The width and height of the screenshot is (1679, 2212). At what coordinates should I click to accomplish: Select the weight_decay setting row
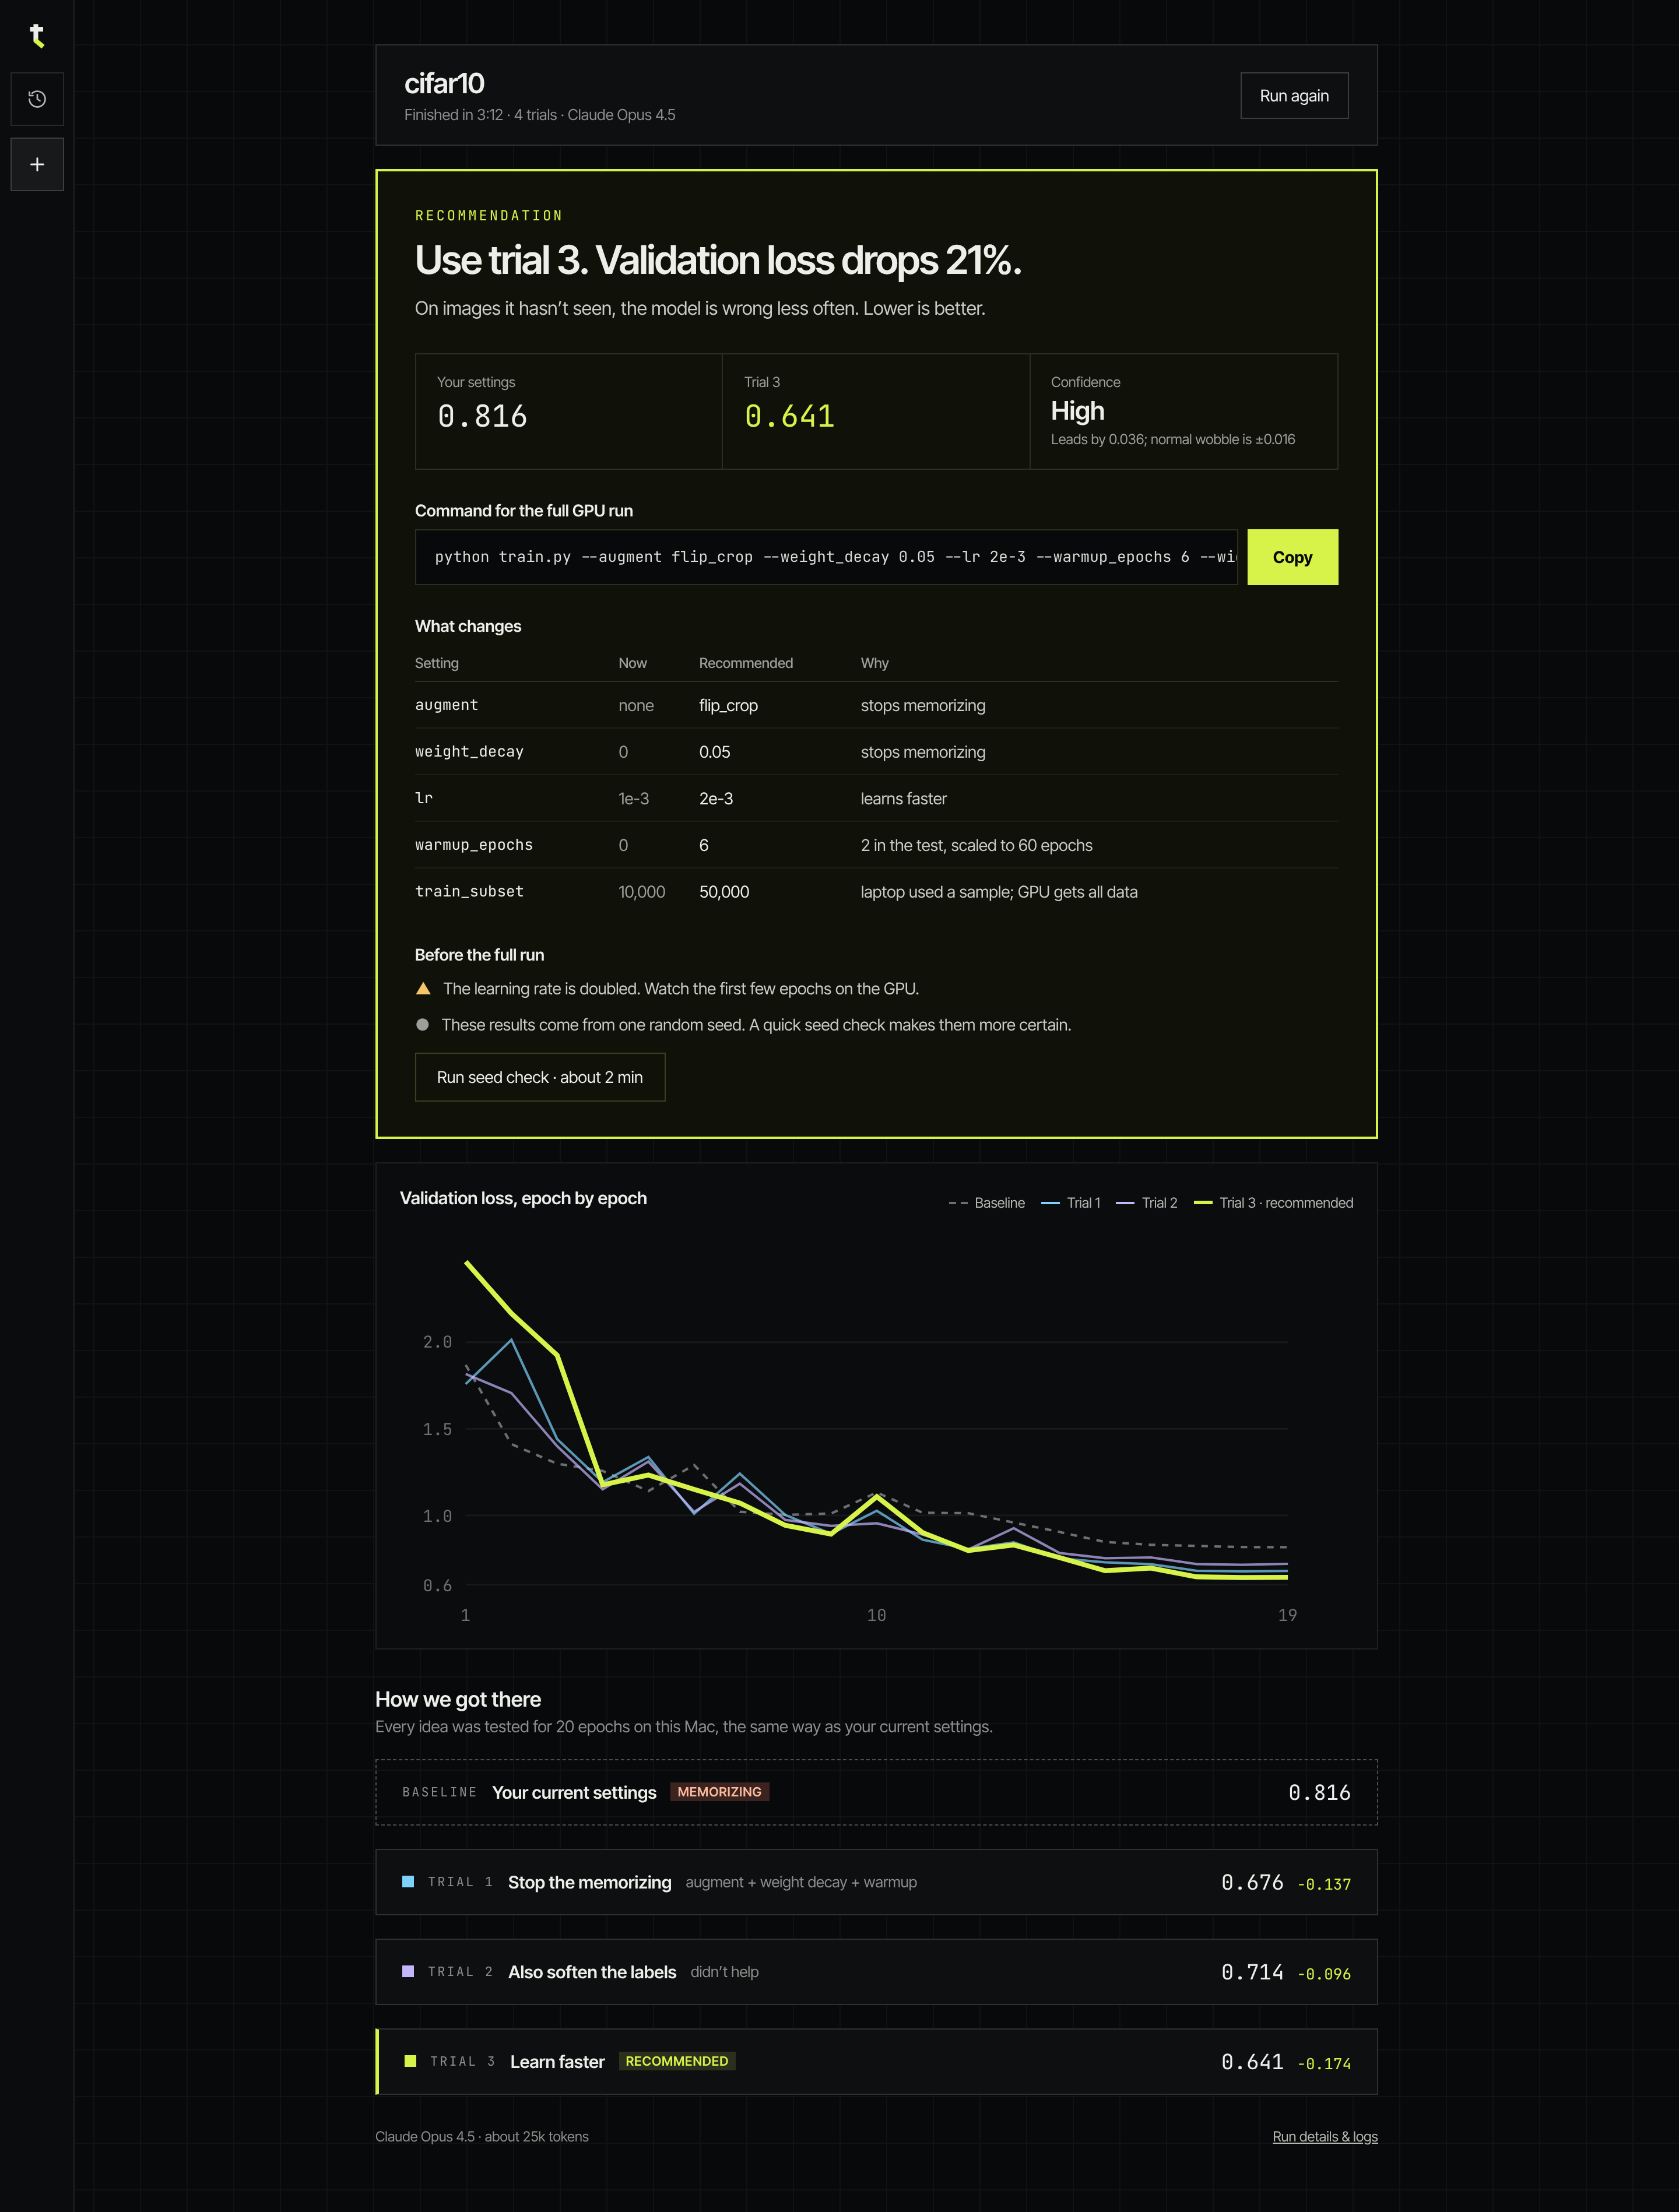[876, 752]
